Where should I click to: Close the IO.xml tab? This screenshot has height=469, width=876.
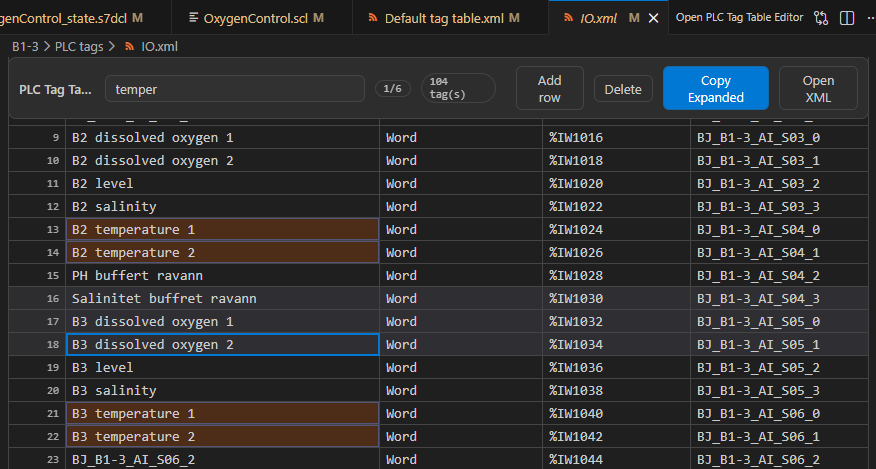click(x=653, y=18)
